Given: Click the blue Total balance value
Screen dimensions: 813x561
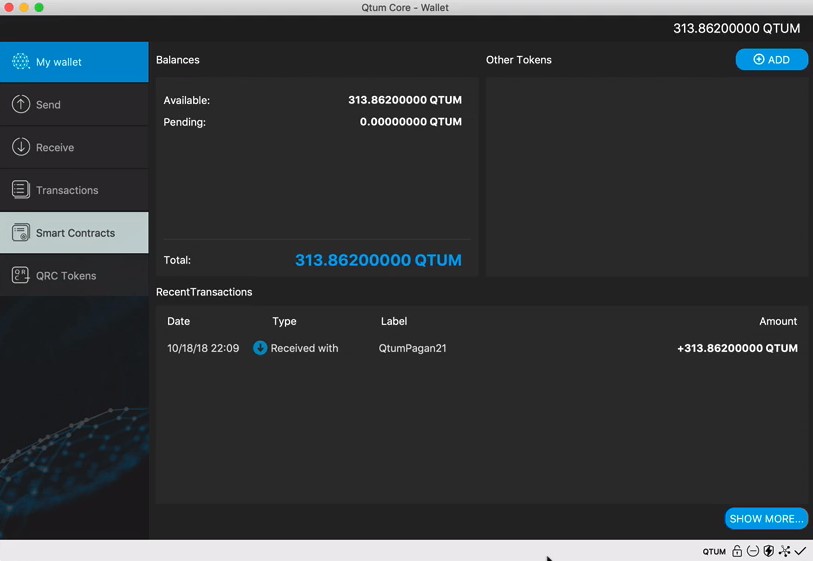Looking at the screenshot, I should pos(378,260).
